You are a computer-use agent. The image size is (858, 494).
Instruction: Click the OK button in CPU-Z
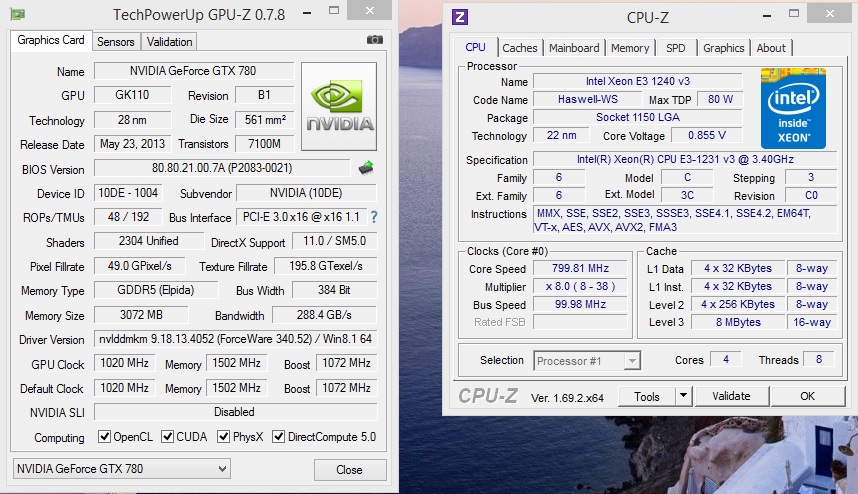pyautogui.click(x=808, y=396)
